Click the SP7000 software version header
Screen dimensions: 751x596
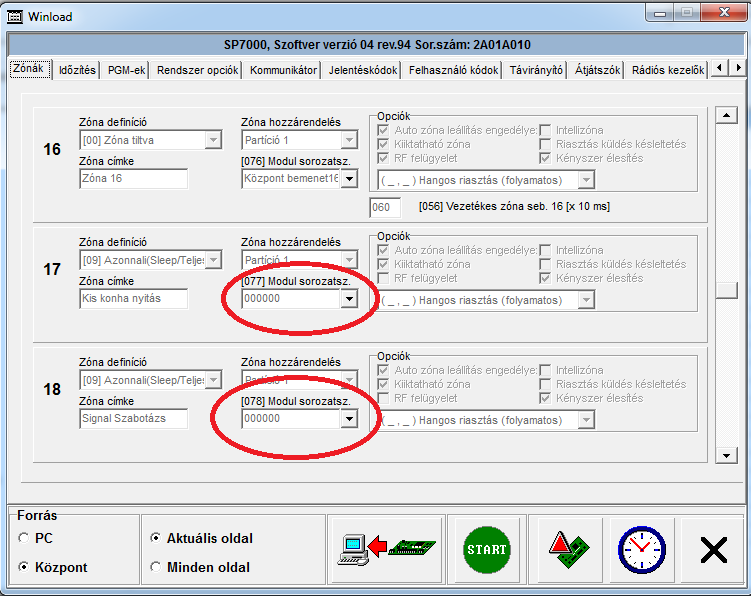pyautogui.click(x=377, y=45)
